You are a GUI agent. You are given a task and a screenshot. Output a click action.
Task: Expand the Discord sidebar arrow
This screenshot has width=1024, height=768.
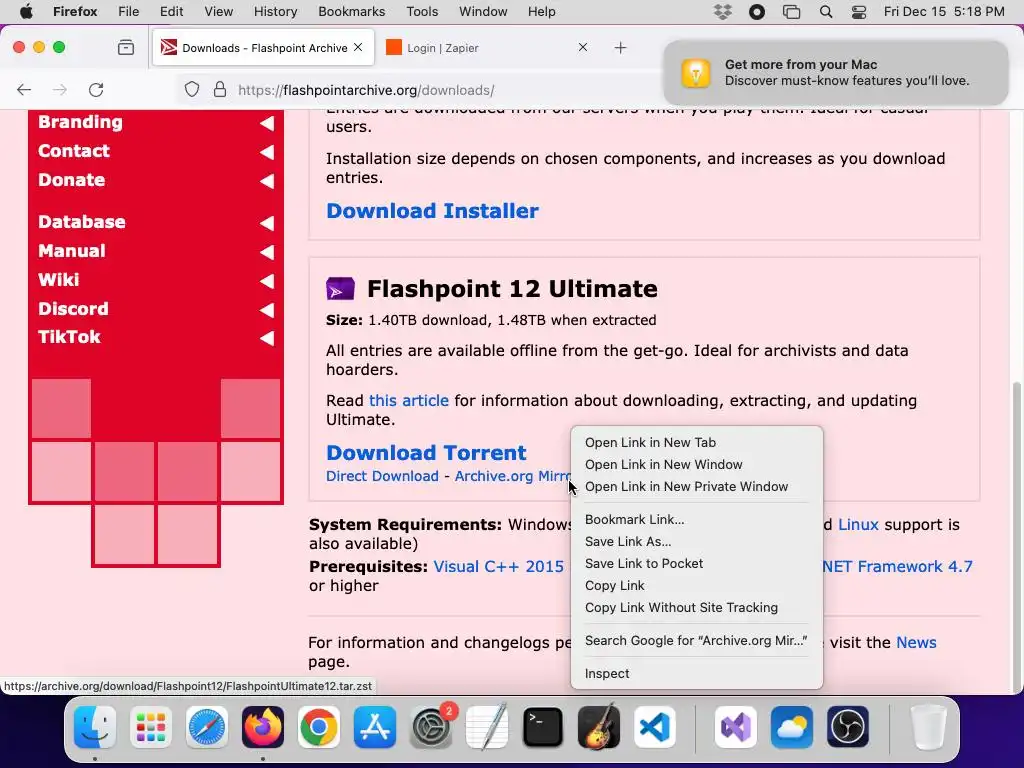pos(266,310)
